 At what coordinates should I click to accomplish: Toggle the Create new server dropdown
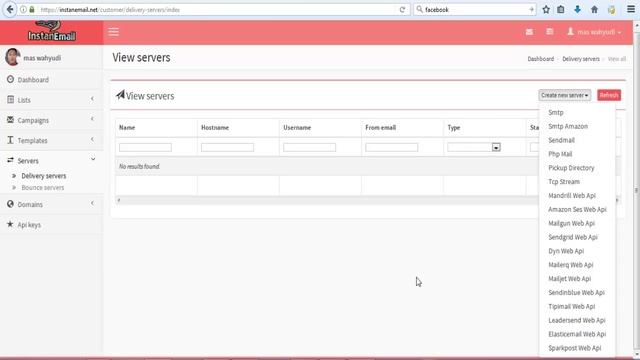pyautogui.click(x=564, y=95)
